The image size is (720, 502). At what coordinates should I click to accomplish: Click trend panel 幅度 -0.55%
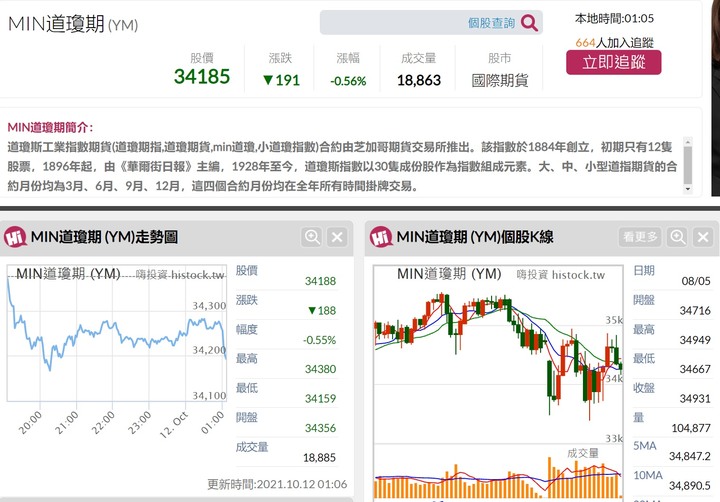pyautogui.click(x=320, y=340)
